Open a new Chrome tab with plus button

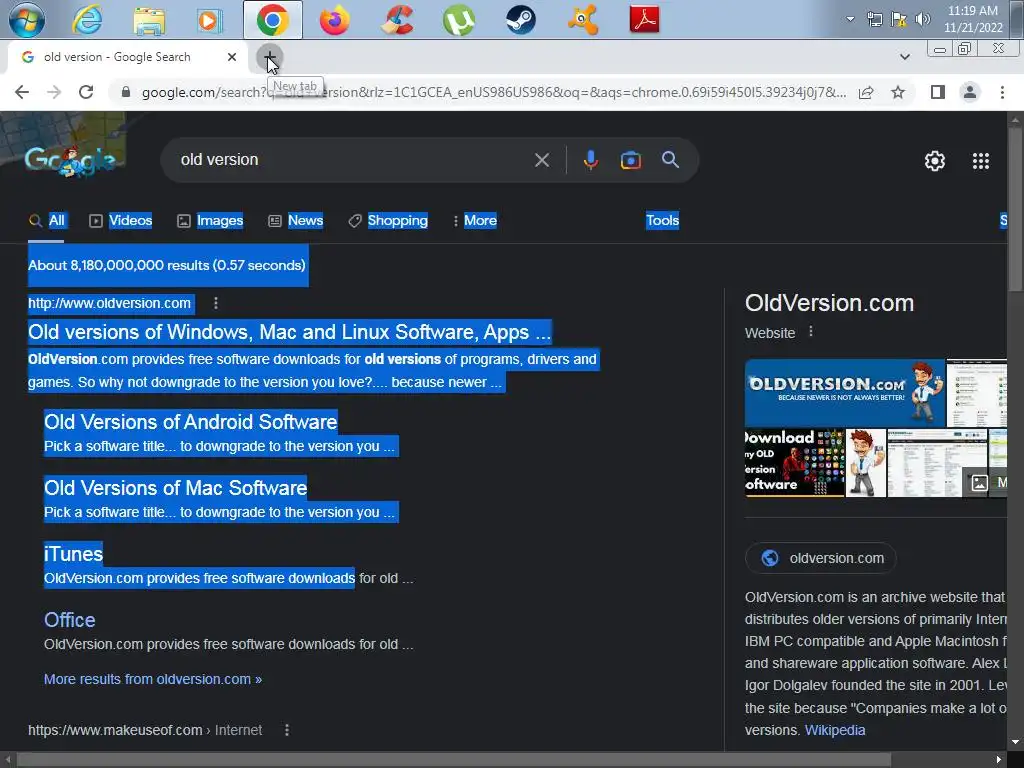(269, 57)
